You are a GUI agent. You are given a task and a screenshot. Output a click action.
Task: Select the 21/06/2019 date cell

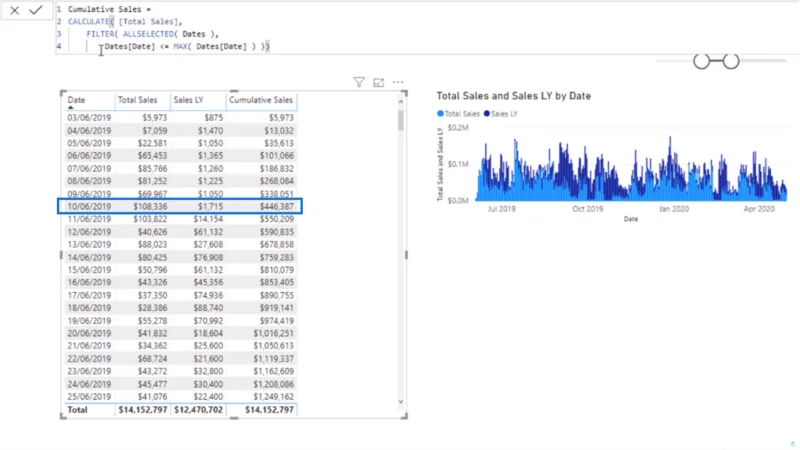coord(89,346)
